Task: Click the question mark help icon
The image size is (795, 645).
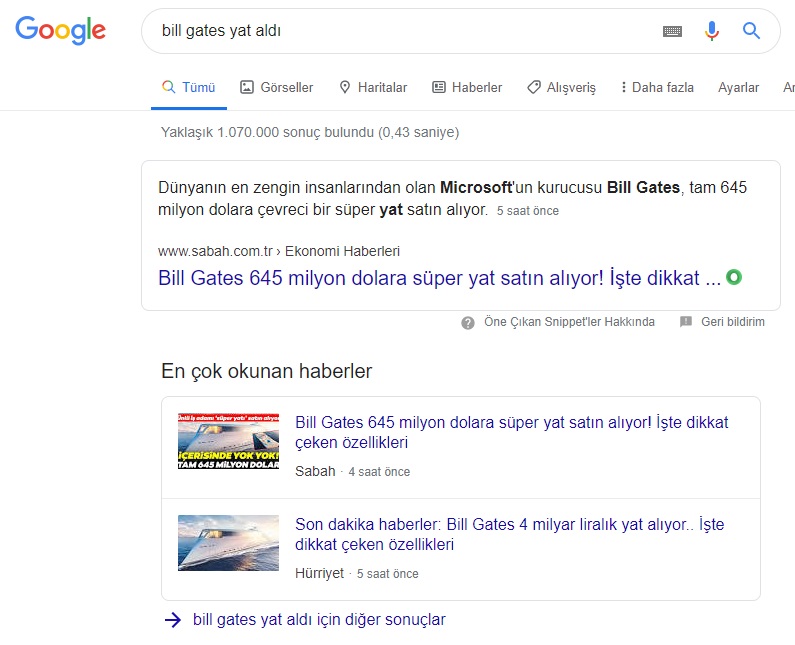Action: [x=467, y=322]
